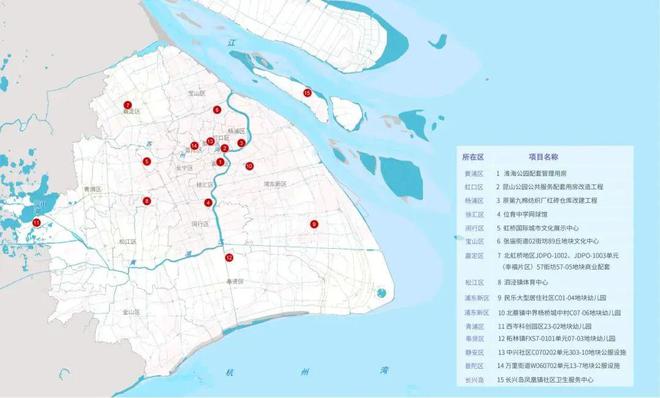Click red marker 3 by the river bend
The image size is (660, 398).
(241, 143)
